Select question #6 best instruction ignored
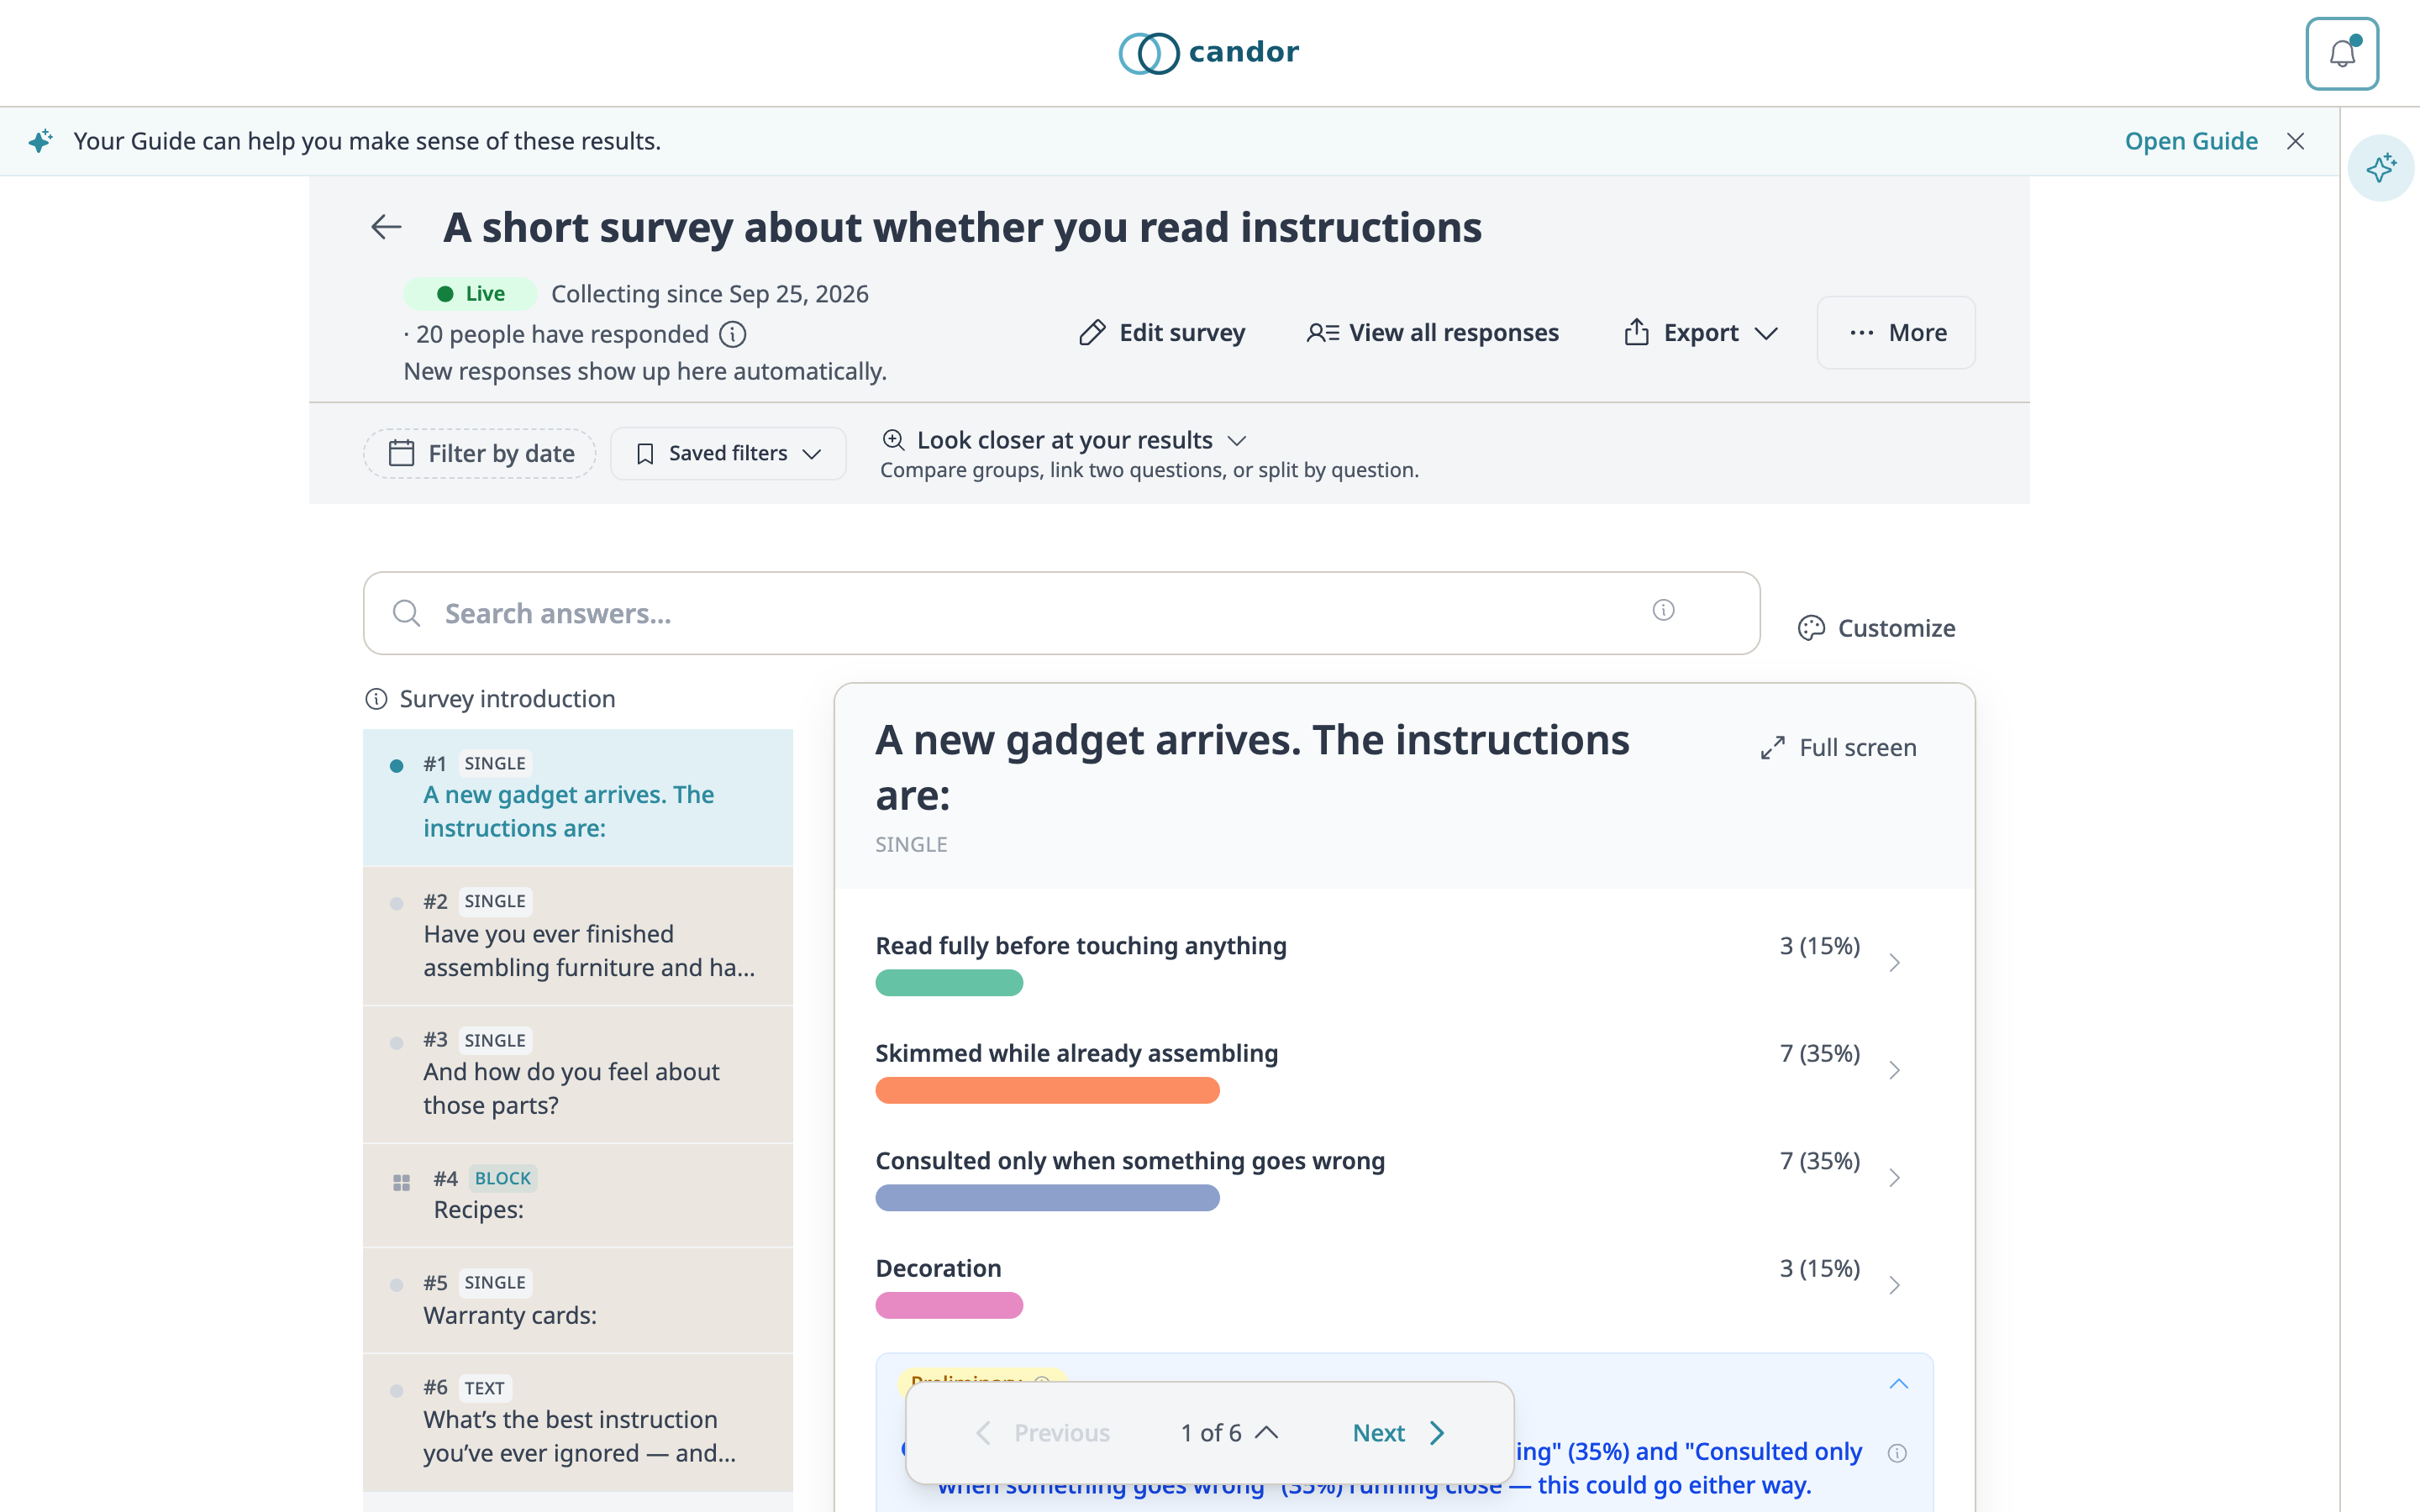Image resolution: width=2420 pixels, height=1512 pixels. point(578,1422)
